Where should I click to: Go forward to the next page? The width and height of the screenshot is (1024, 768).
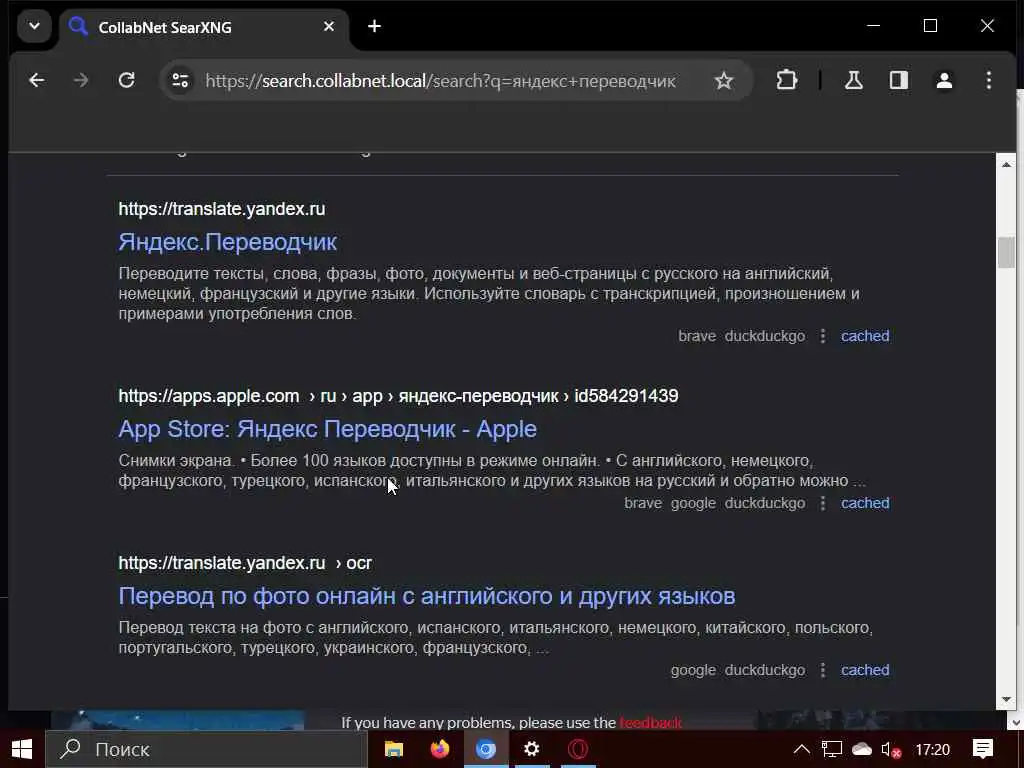tap(81, 80)
